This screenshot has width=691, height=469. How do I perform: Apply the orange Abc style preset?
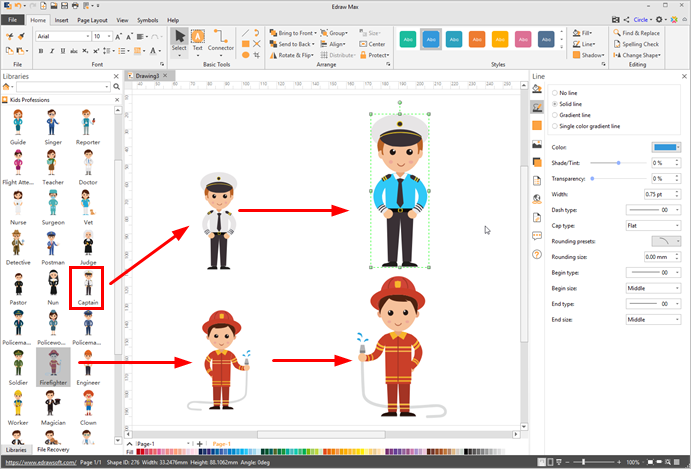point(477,39)
